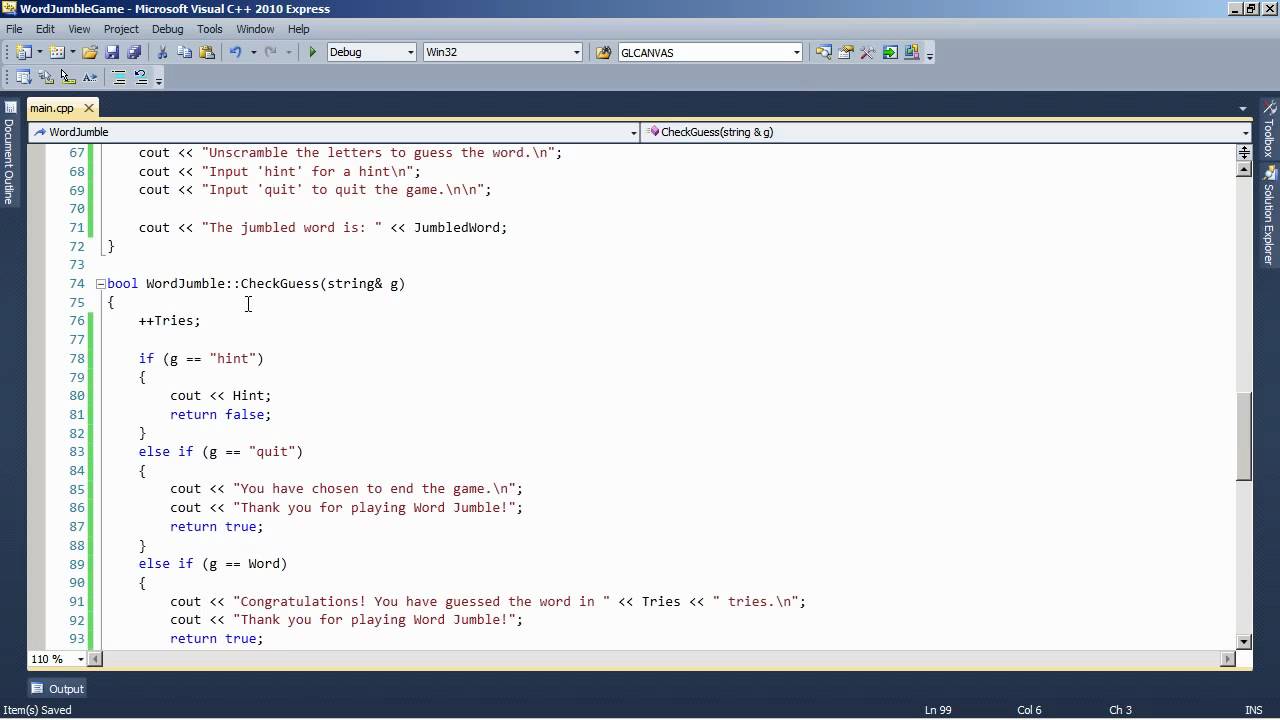Click the Paste clipboard icon

click(207, 52)
